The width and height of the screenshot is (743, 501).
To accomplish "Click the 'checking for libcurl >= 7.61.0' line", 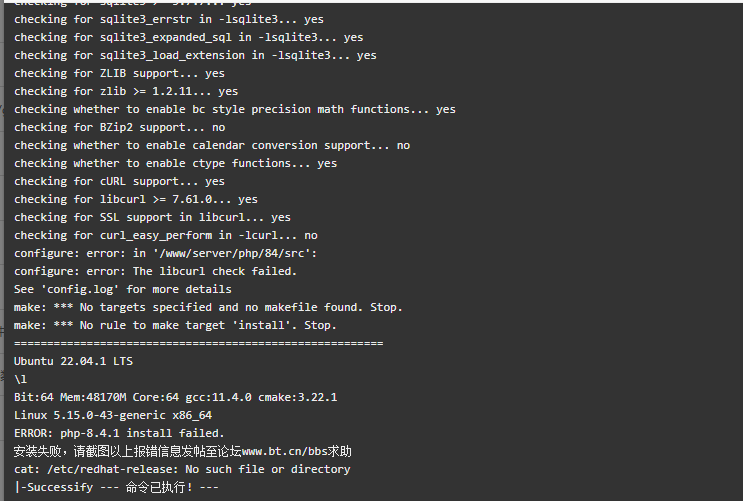I will pos(136,199).
